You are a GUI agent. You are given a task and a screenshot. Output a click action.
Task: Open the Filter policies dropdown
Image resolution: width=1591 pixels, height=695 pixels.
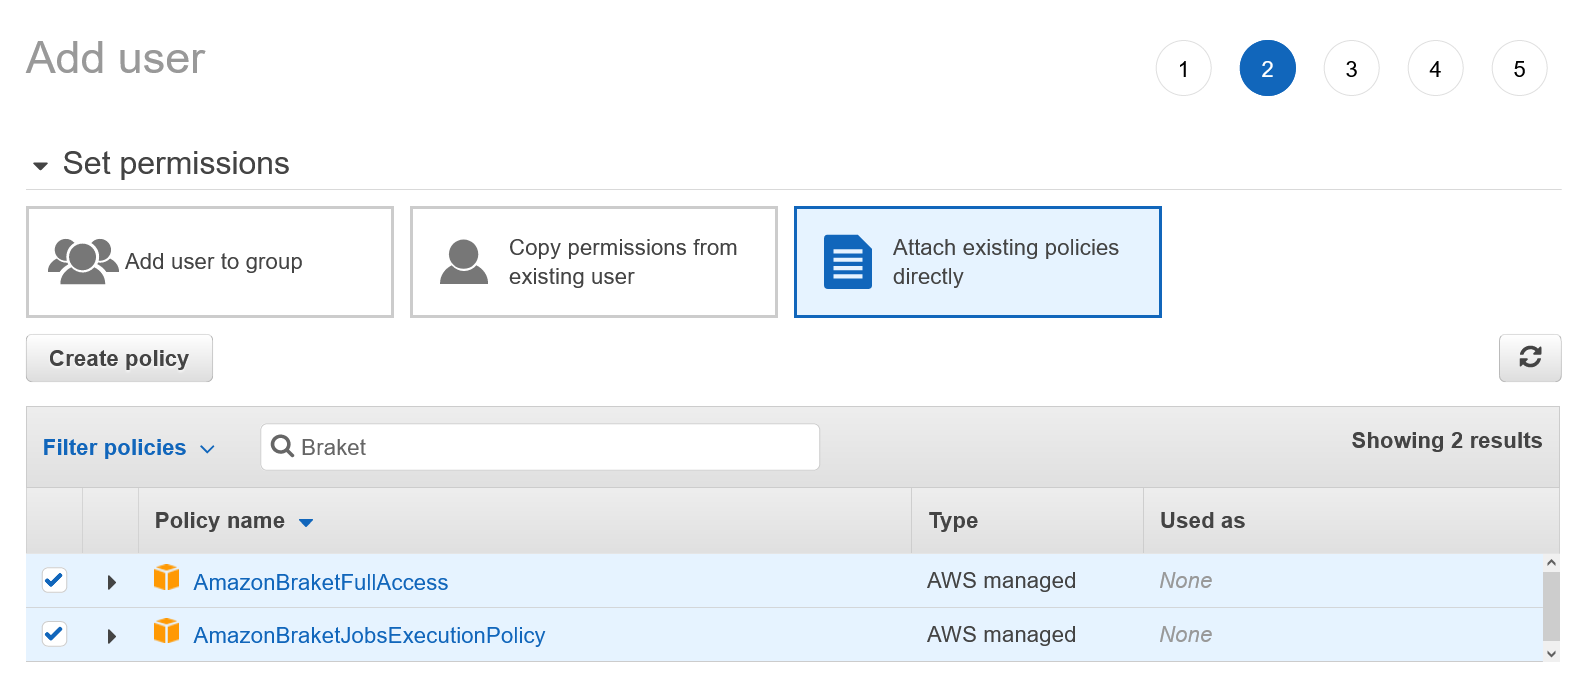[x=128, y=448]
